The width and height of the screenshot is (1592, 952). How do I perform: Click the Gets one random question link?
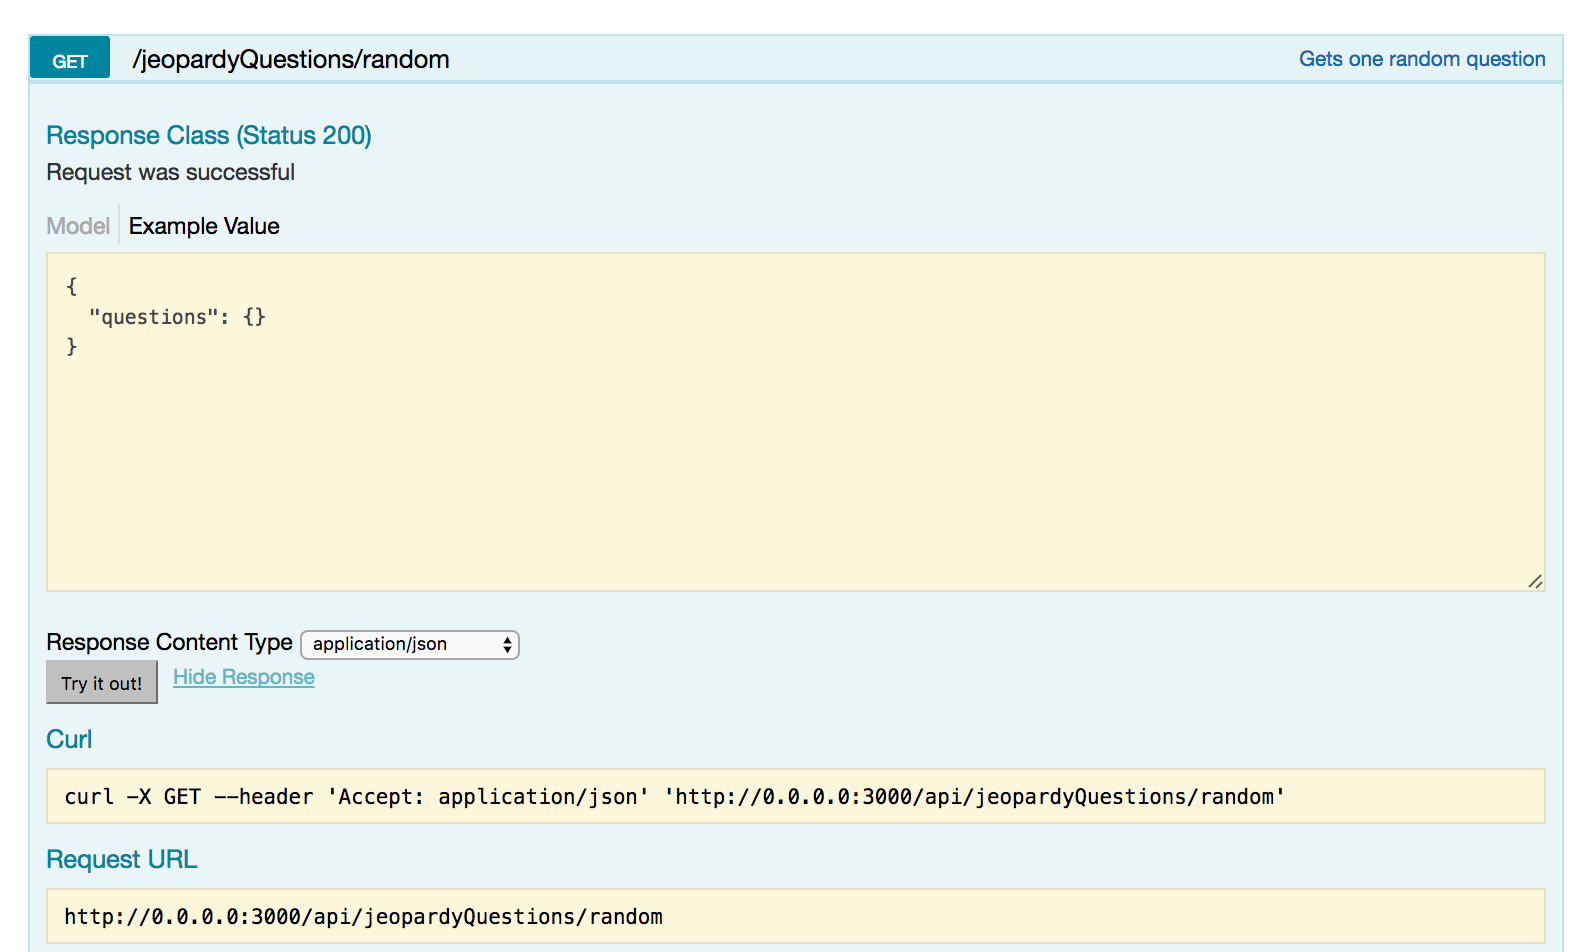click(1422, 59)
